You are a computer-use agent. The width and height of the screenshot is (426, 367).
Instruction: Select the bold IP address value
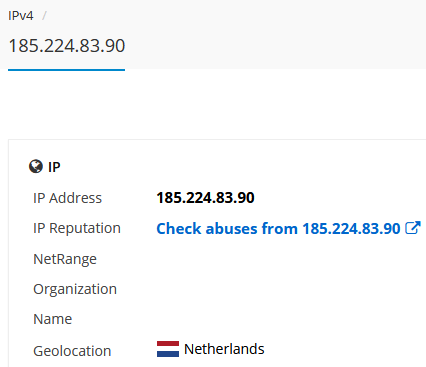click(205, 198)
